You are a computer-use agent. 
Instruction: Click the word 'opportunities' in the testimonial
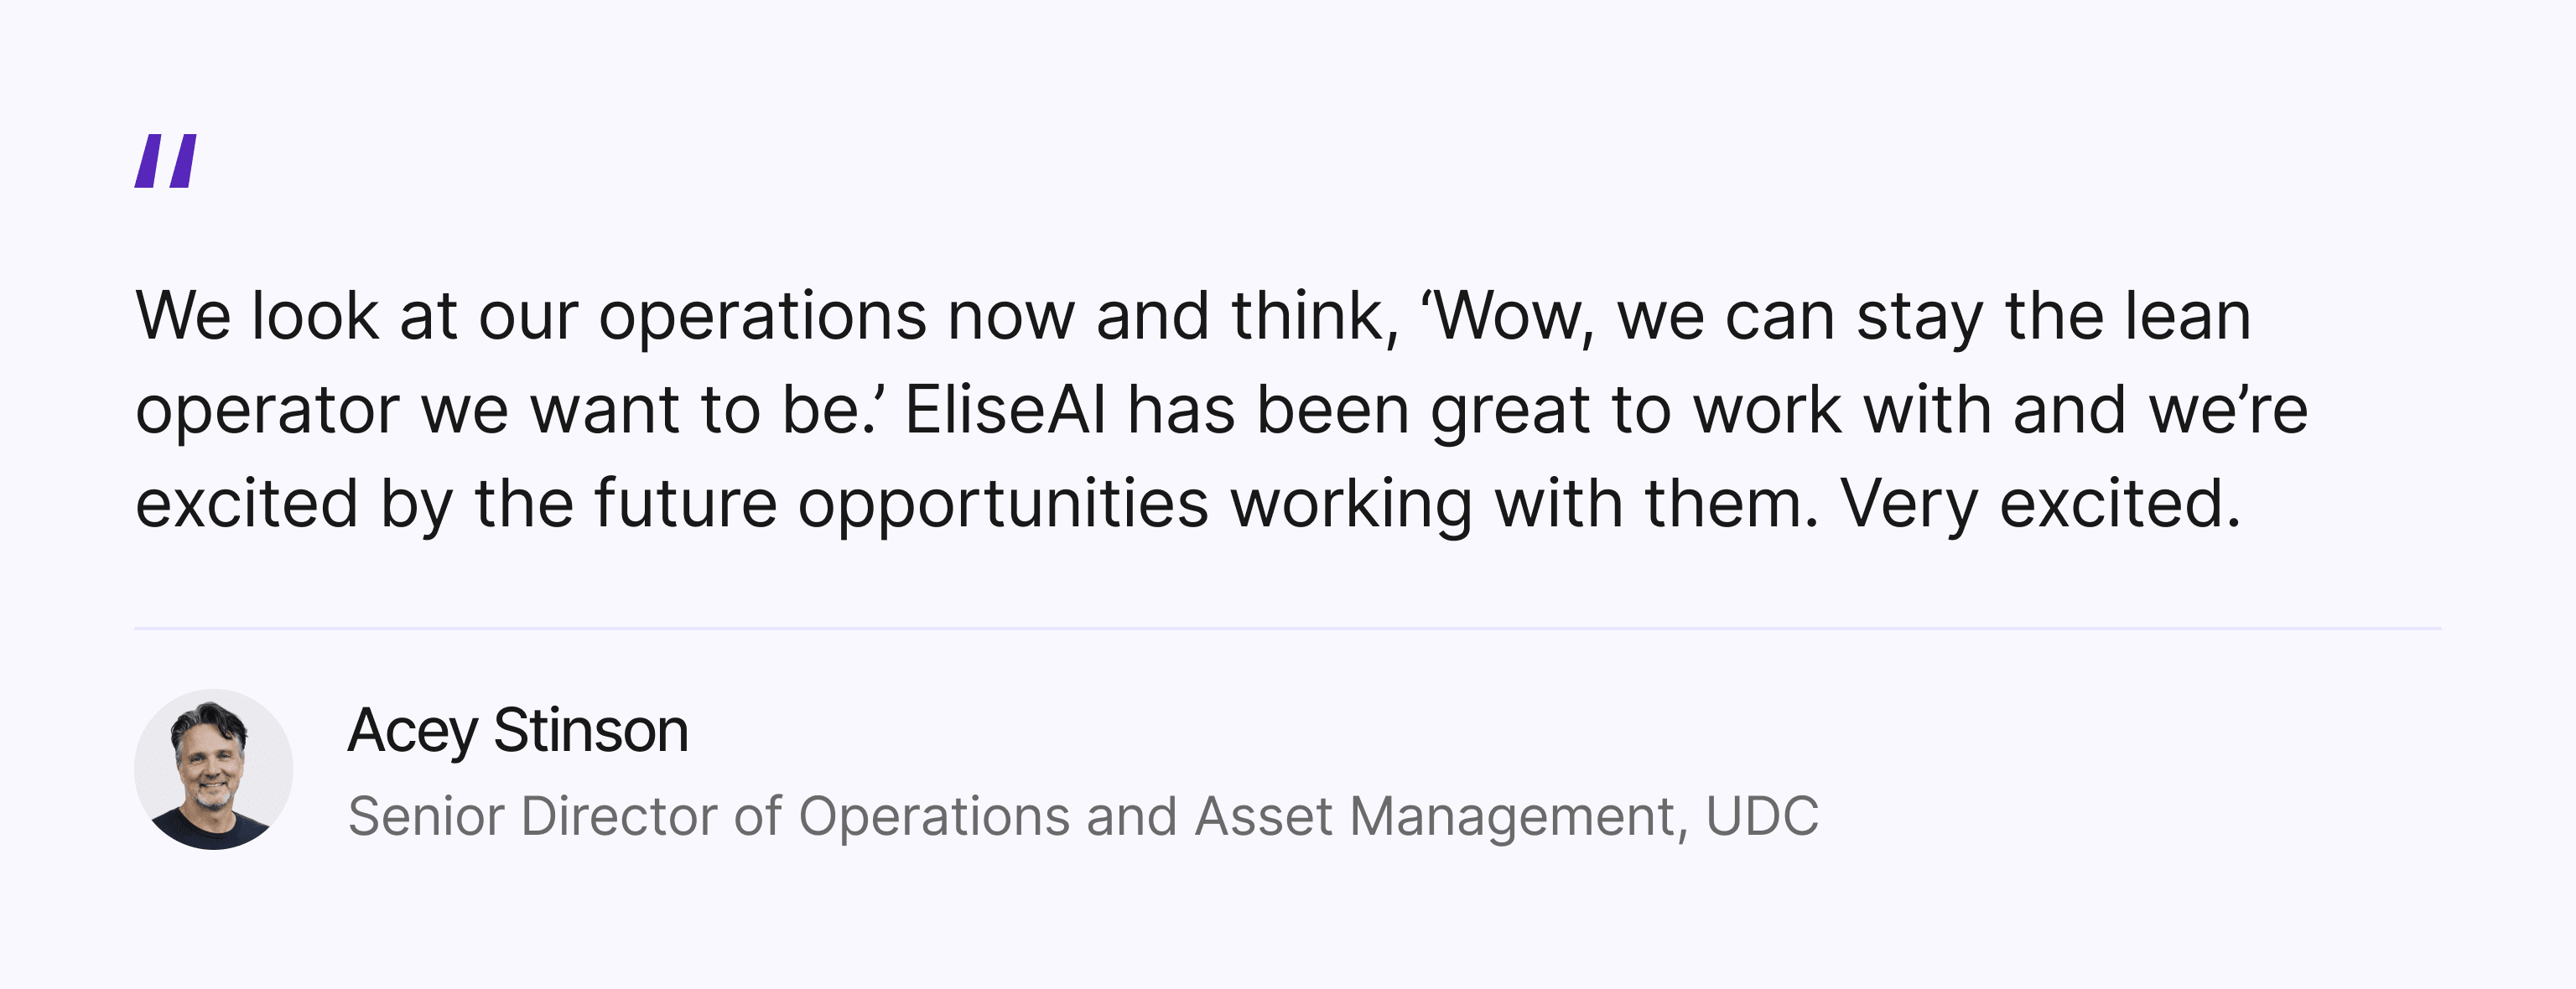1003,505
